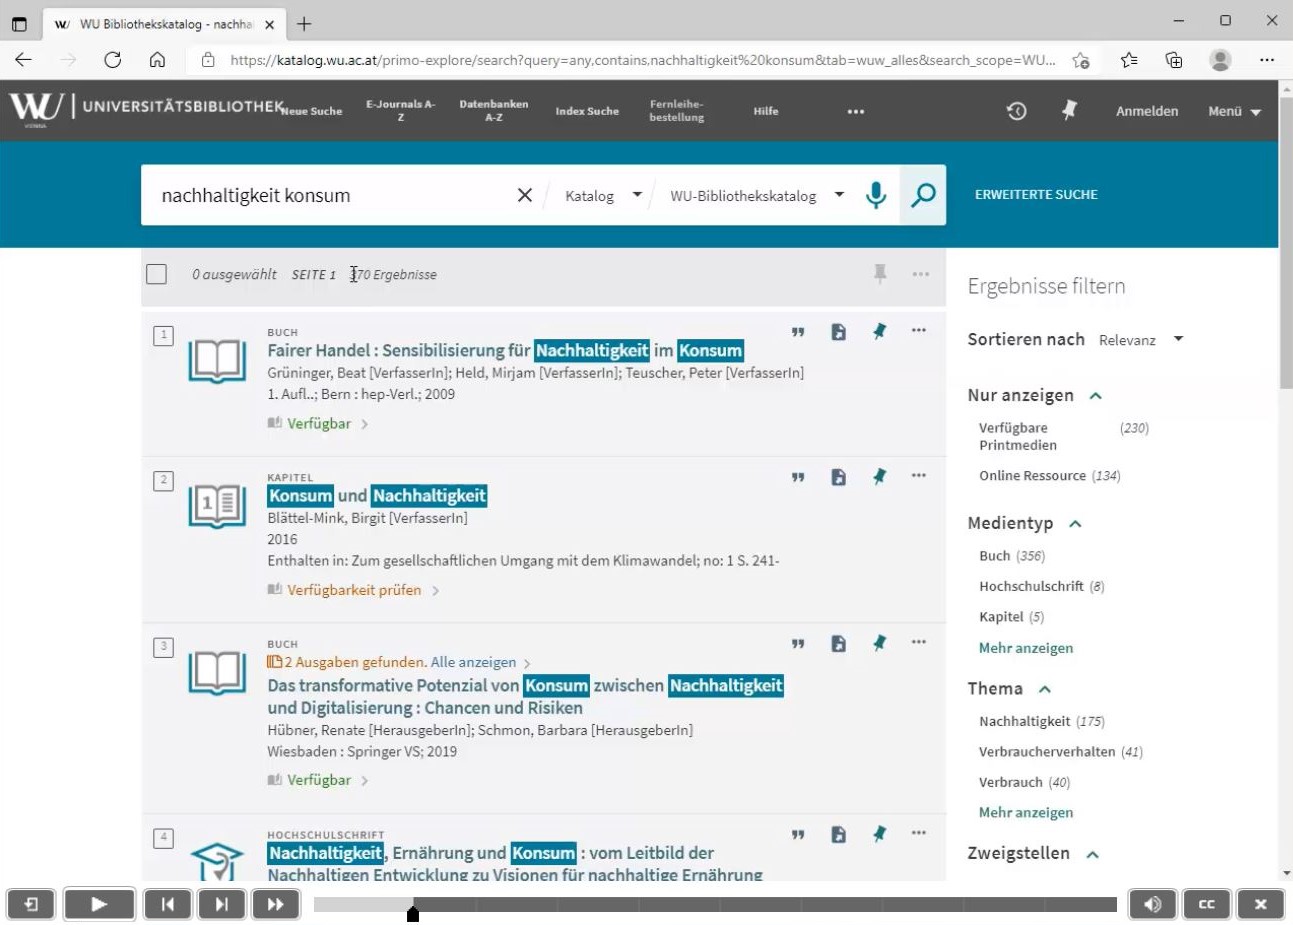Clear the search query with X
Viewport: 1293px width, 925px height.
pyautogui.click(x=524, y=195)
